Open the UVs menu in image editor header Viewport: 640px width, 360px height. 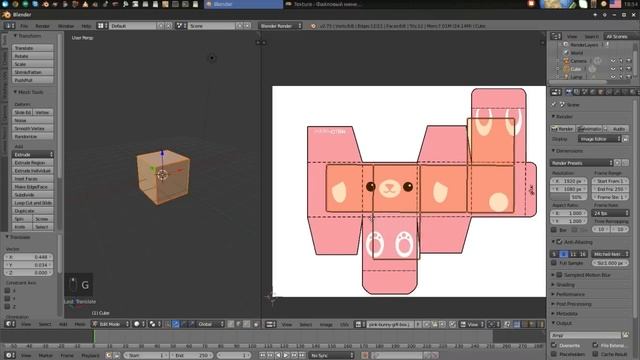point(344,324)
